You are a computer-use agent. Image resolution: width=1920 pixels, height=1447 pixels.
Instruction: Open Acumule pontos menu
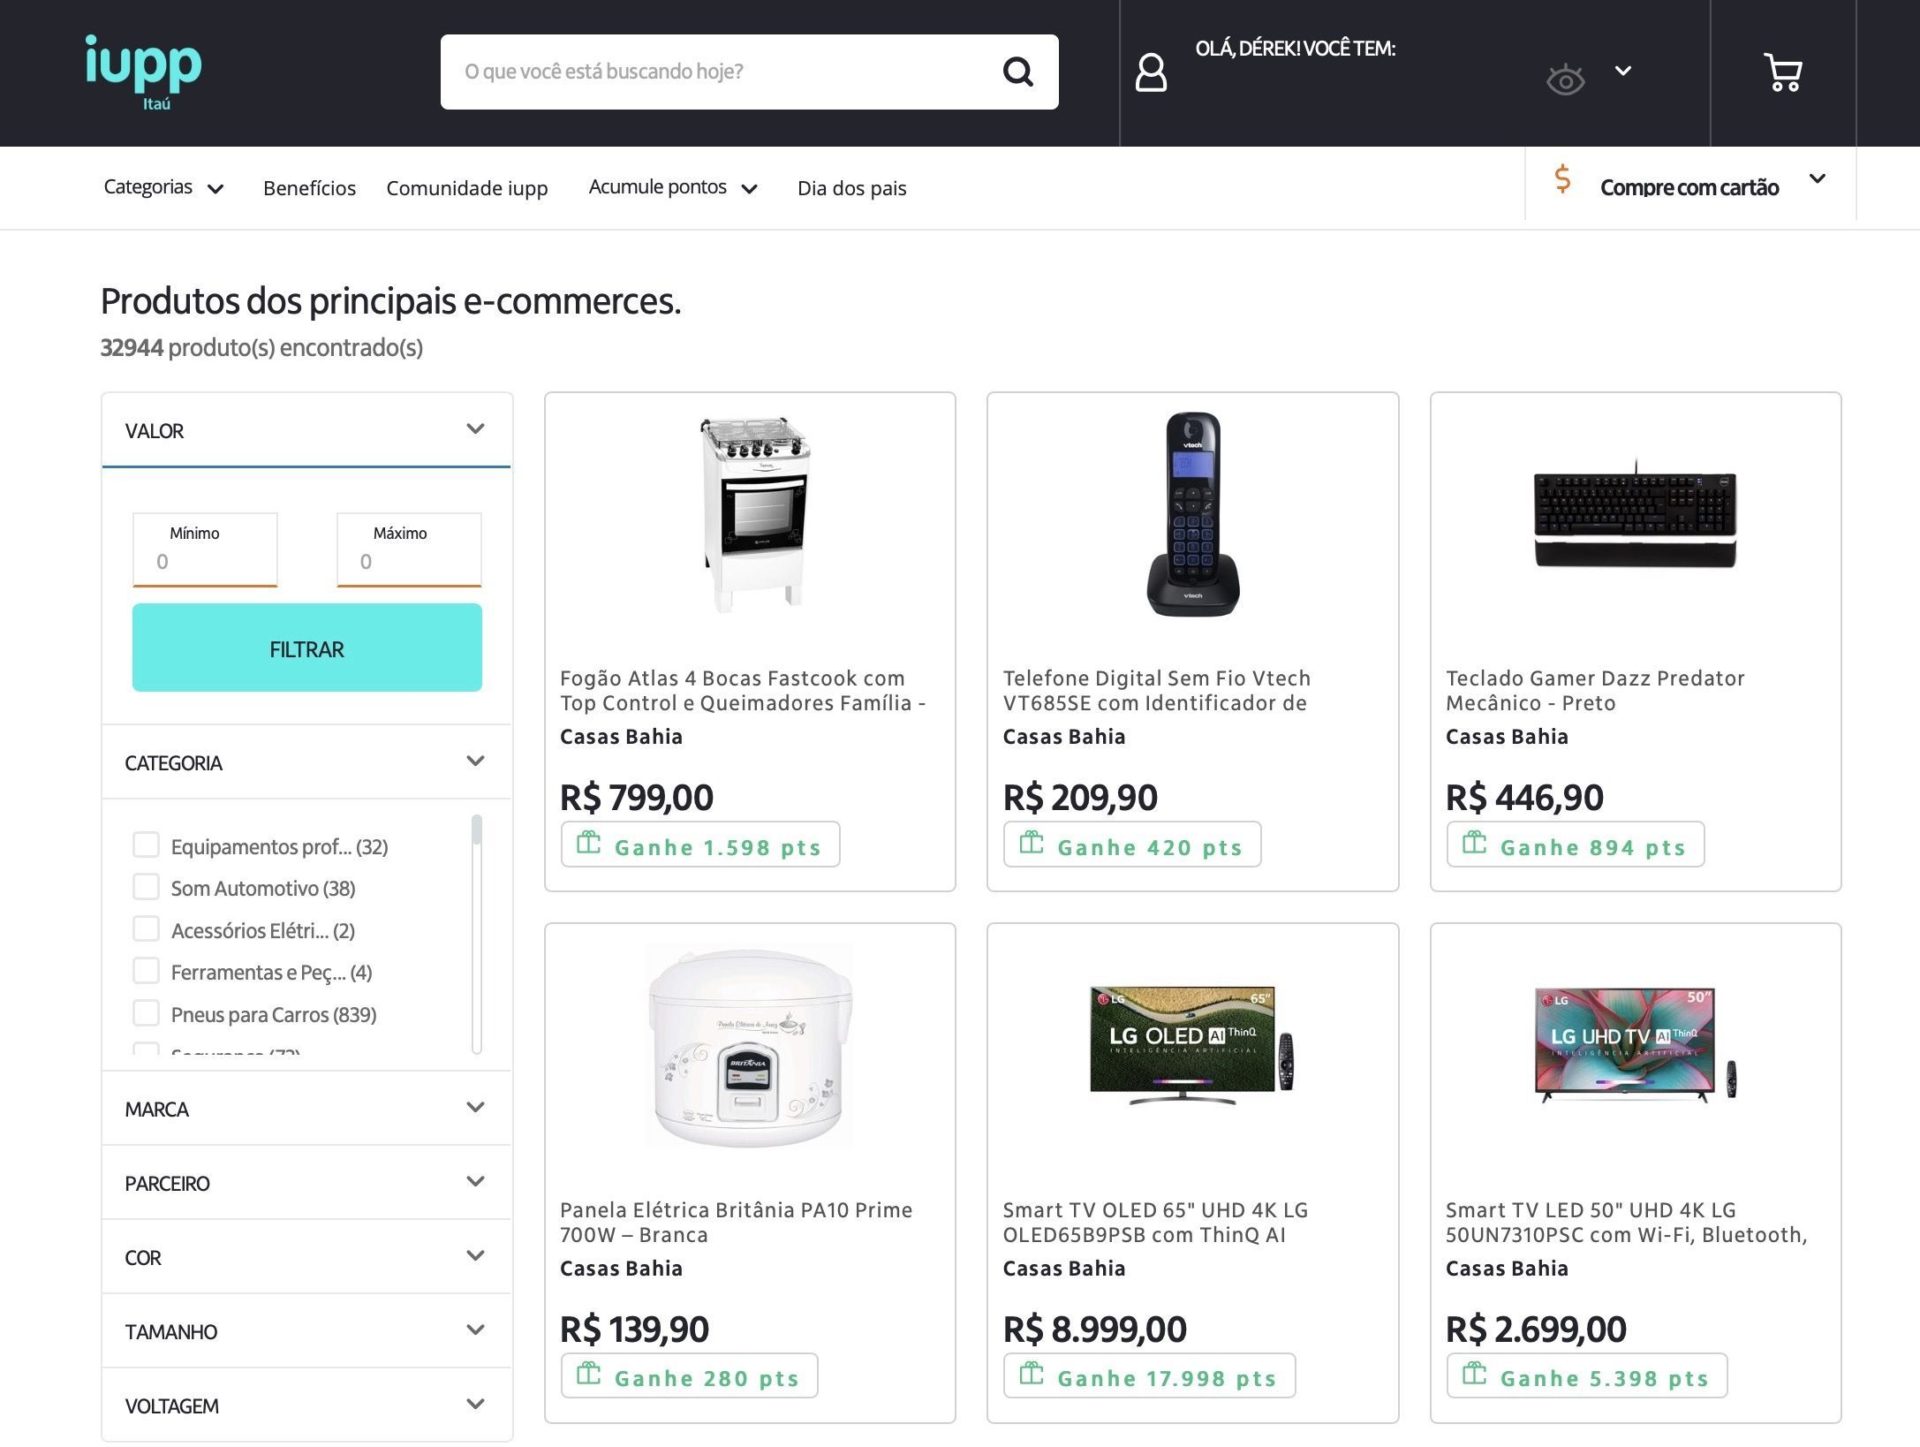(x=673, y=187)
